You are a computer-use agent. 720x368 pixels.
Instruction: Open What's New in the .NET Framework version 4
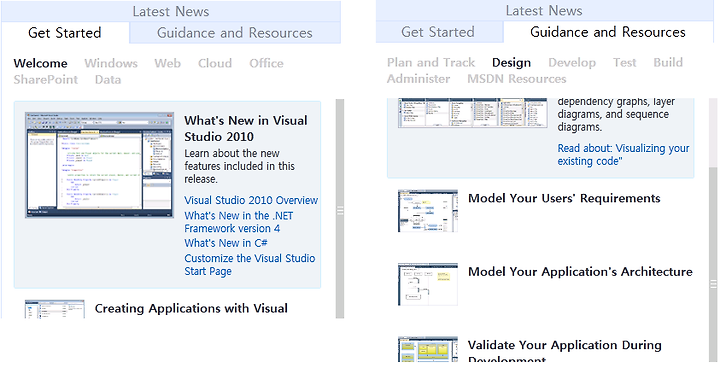[239, 222]
